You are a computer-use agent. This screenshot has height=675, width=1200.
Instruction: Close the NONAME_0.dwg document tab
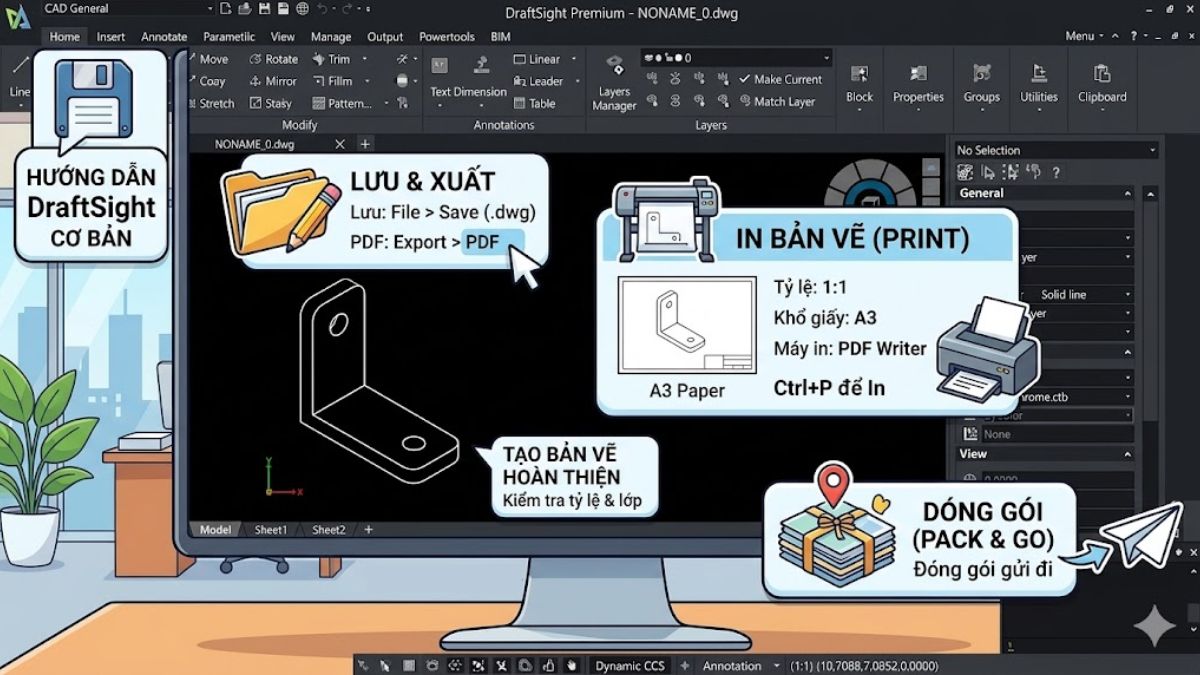point(340,144)
